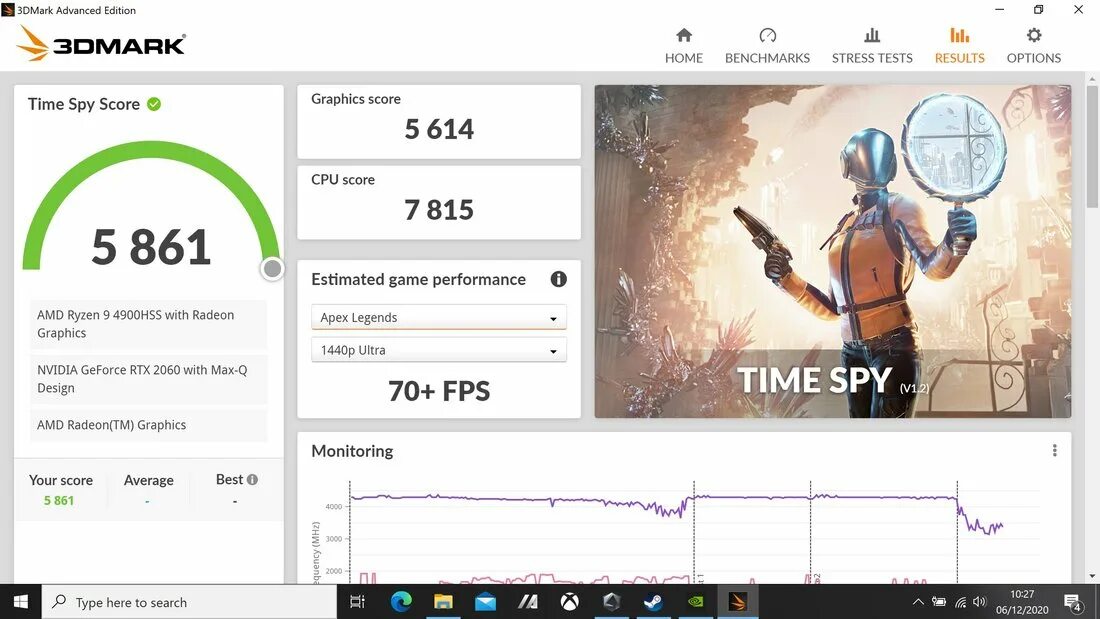The image size is (1100, 619).
Task: Click the taskbar search box
Action: 189,602
